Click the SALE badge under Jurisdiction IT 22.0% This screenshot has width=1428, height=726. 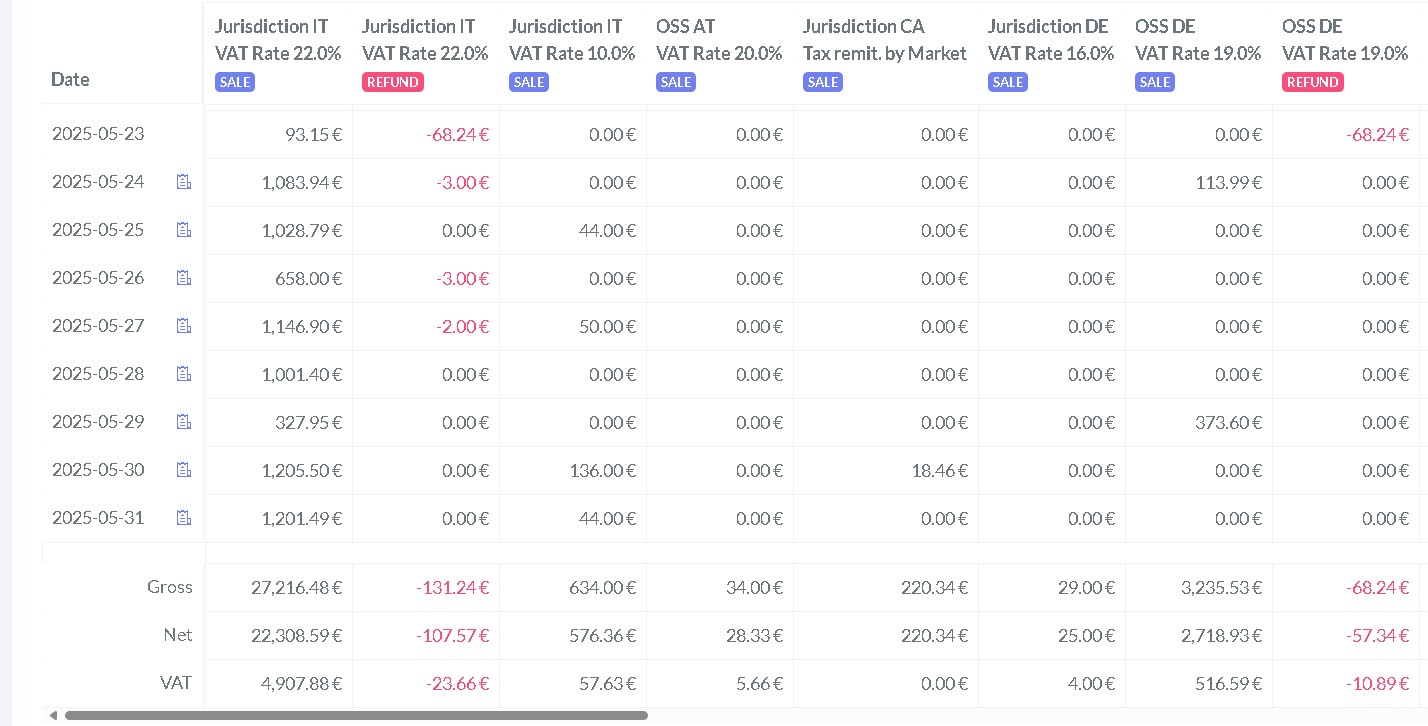pos(235,82)
